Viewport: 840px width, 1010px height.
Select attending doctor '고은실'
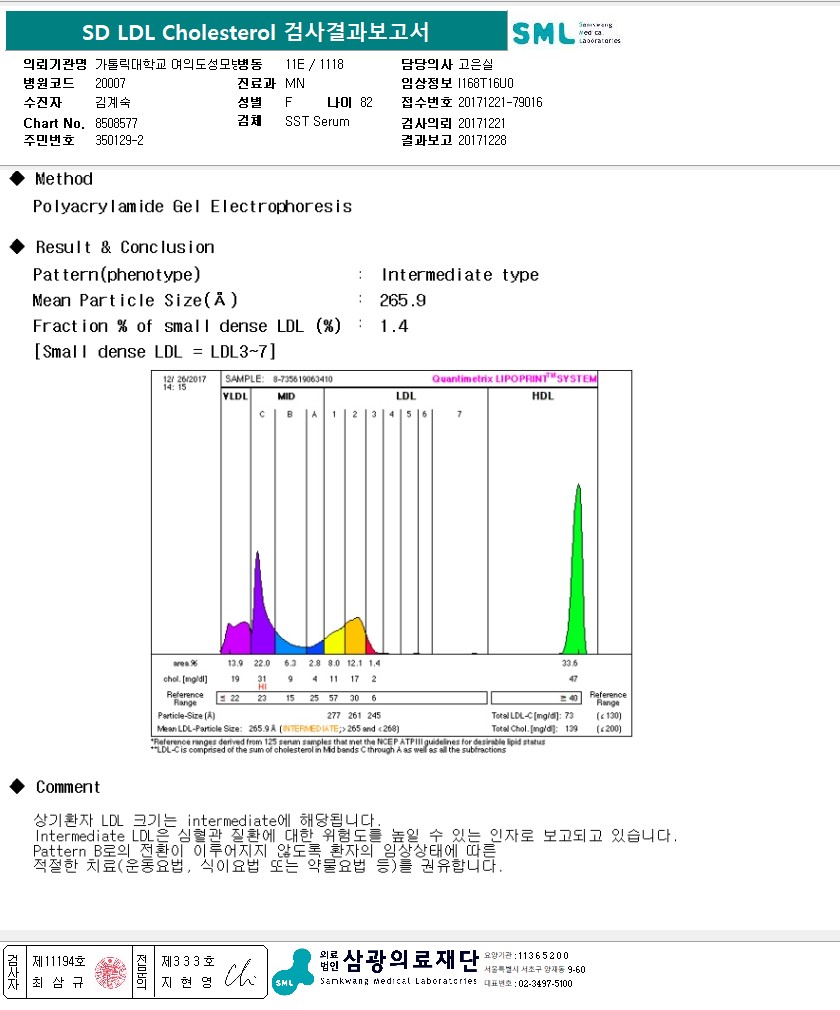[475, 64]
